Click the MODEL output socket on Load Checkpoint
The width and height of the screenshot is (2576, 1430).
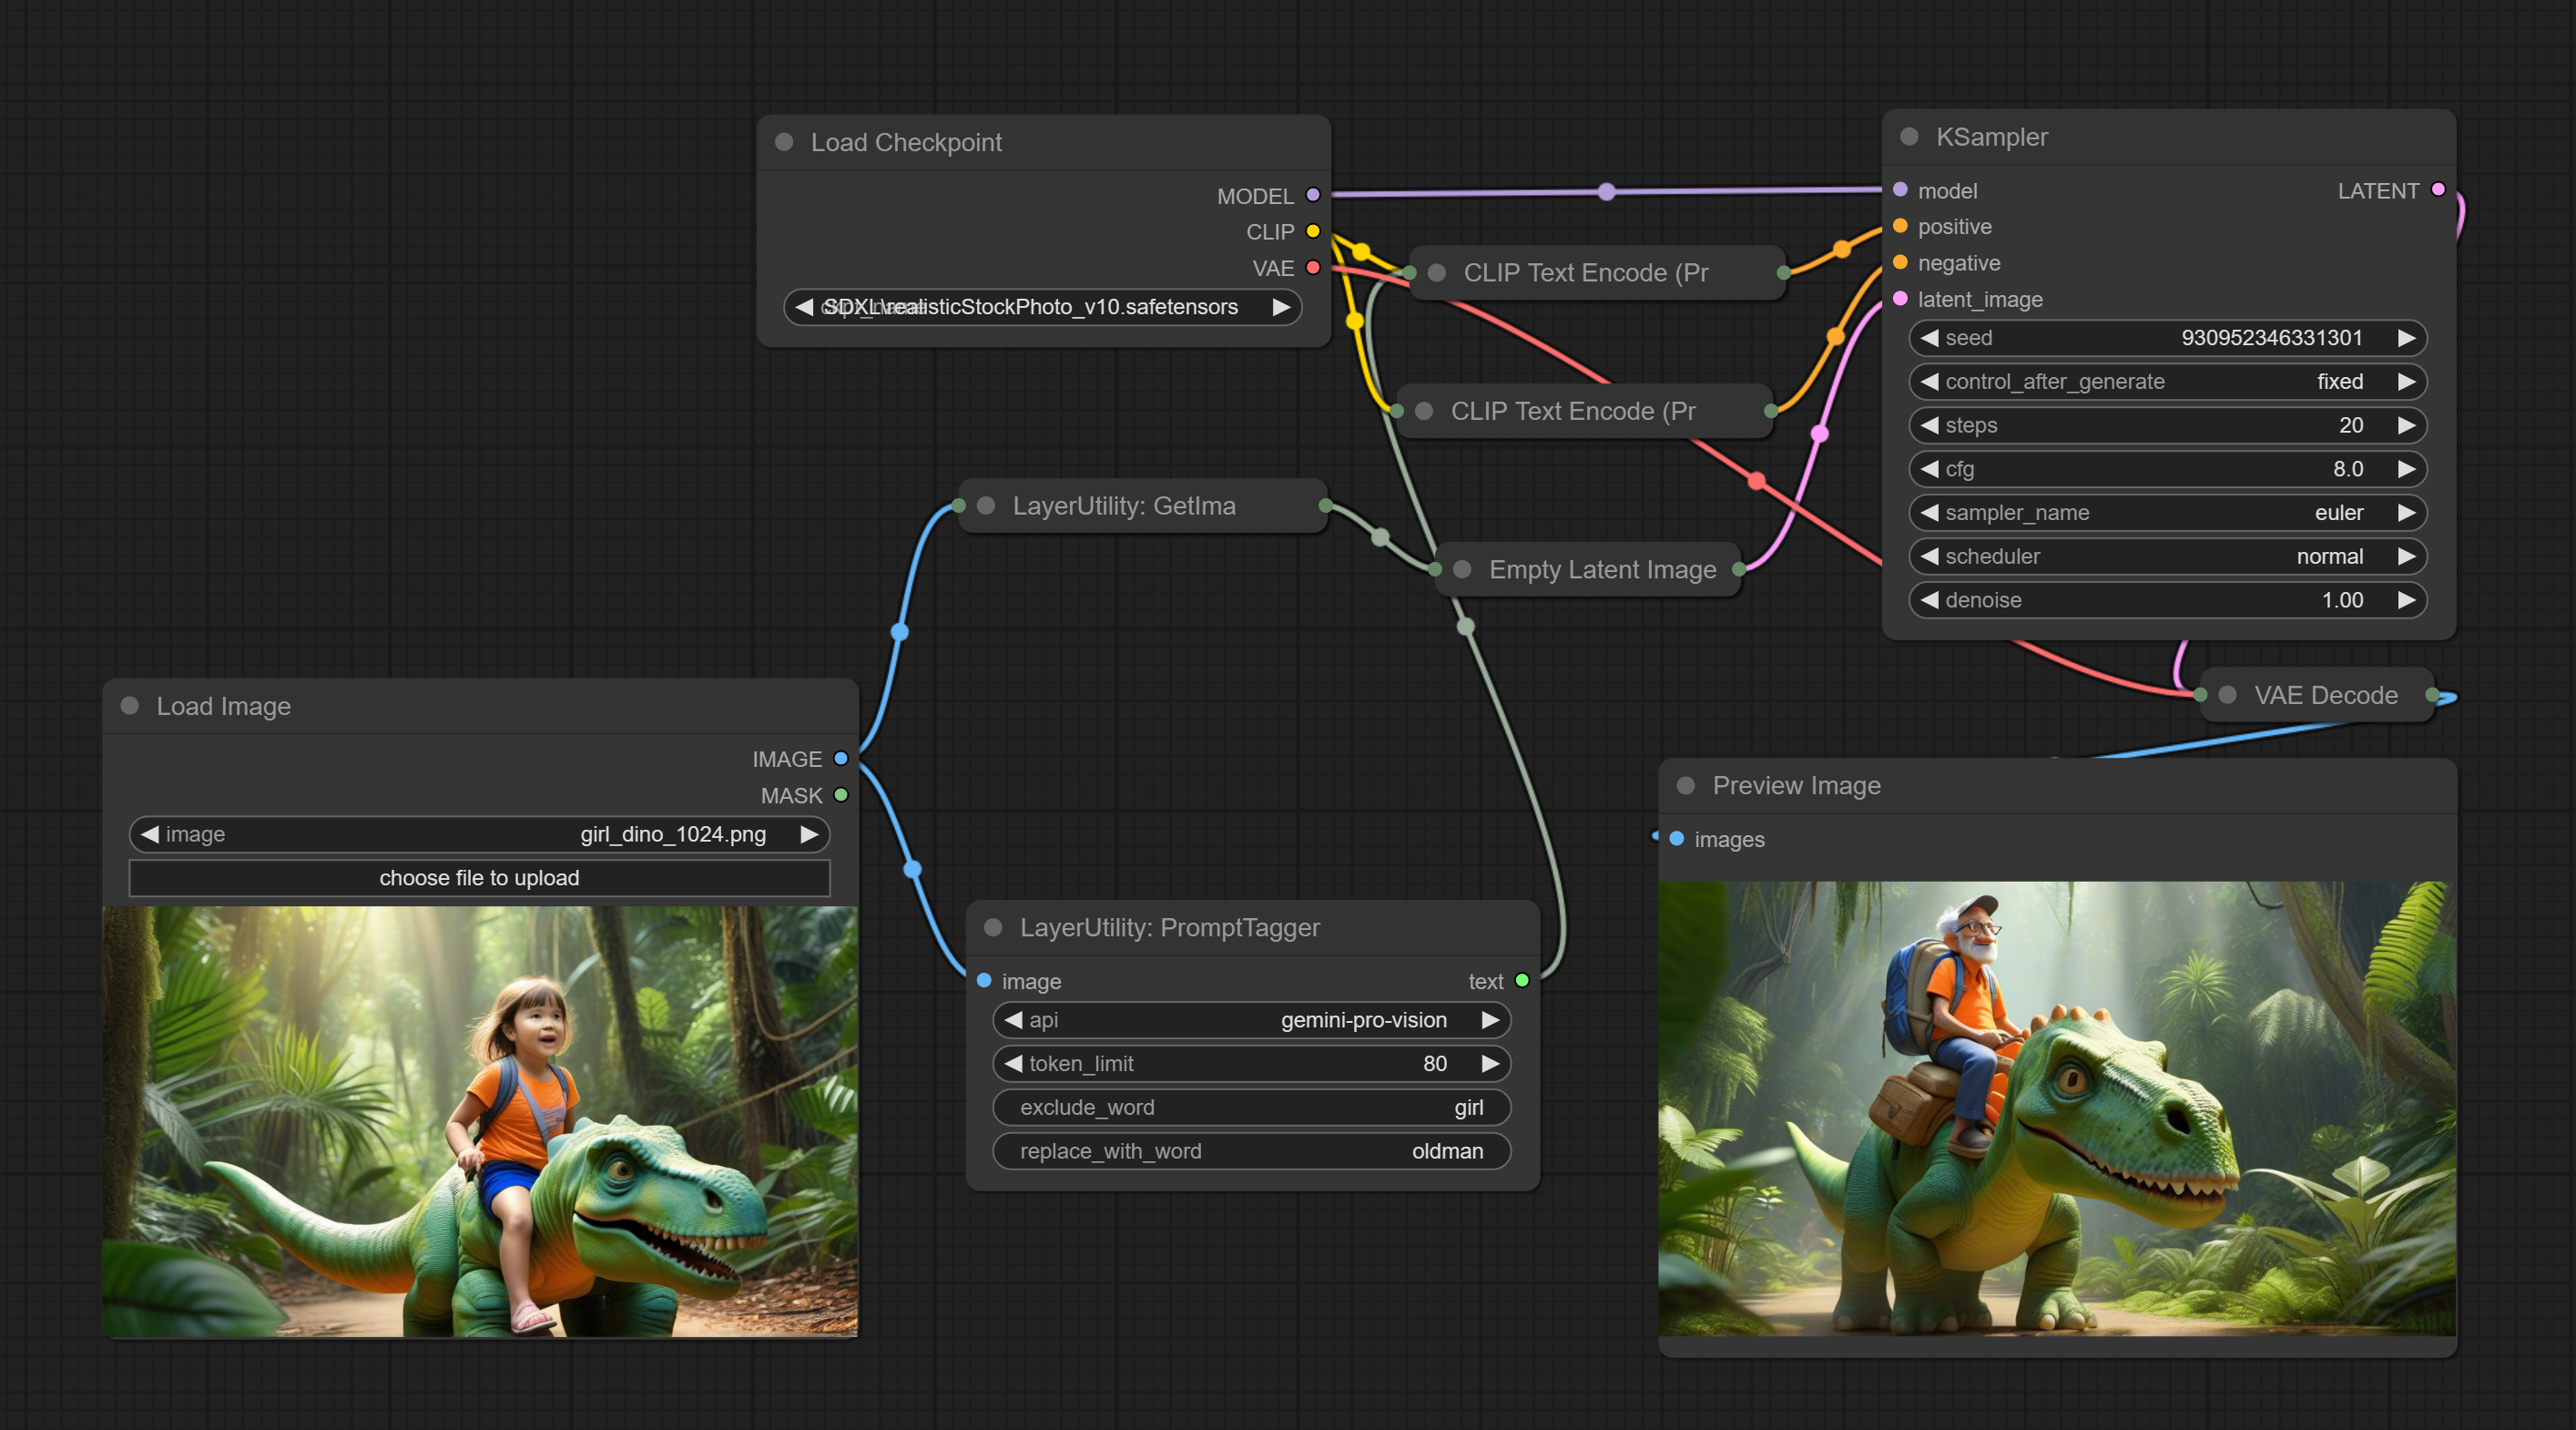pyautogui.click(x=1313, y=195)
